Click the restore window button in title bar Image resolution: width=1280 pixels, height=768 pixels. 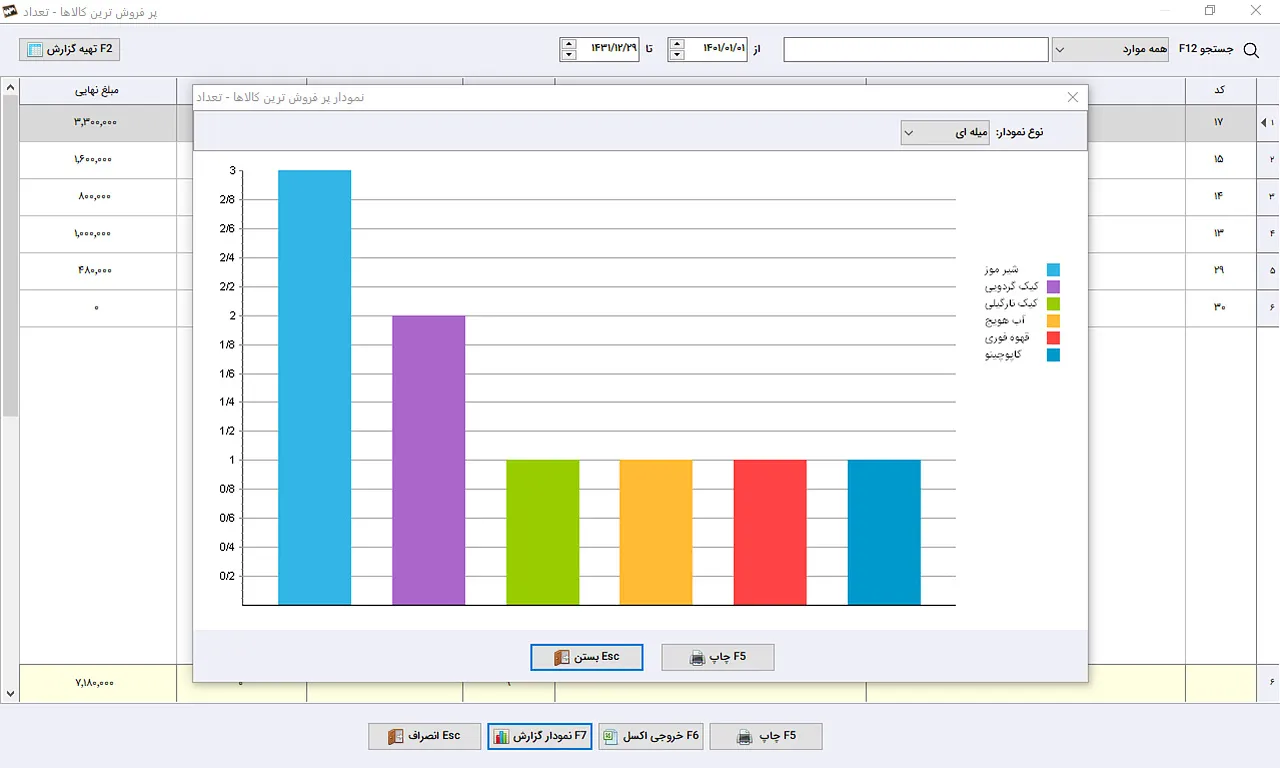1210,11
